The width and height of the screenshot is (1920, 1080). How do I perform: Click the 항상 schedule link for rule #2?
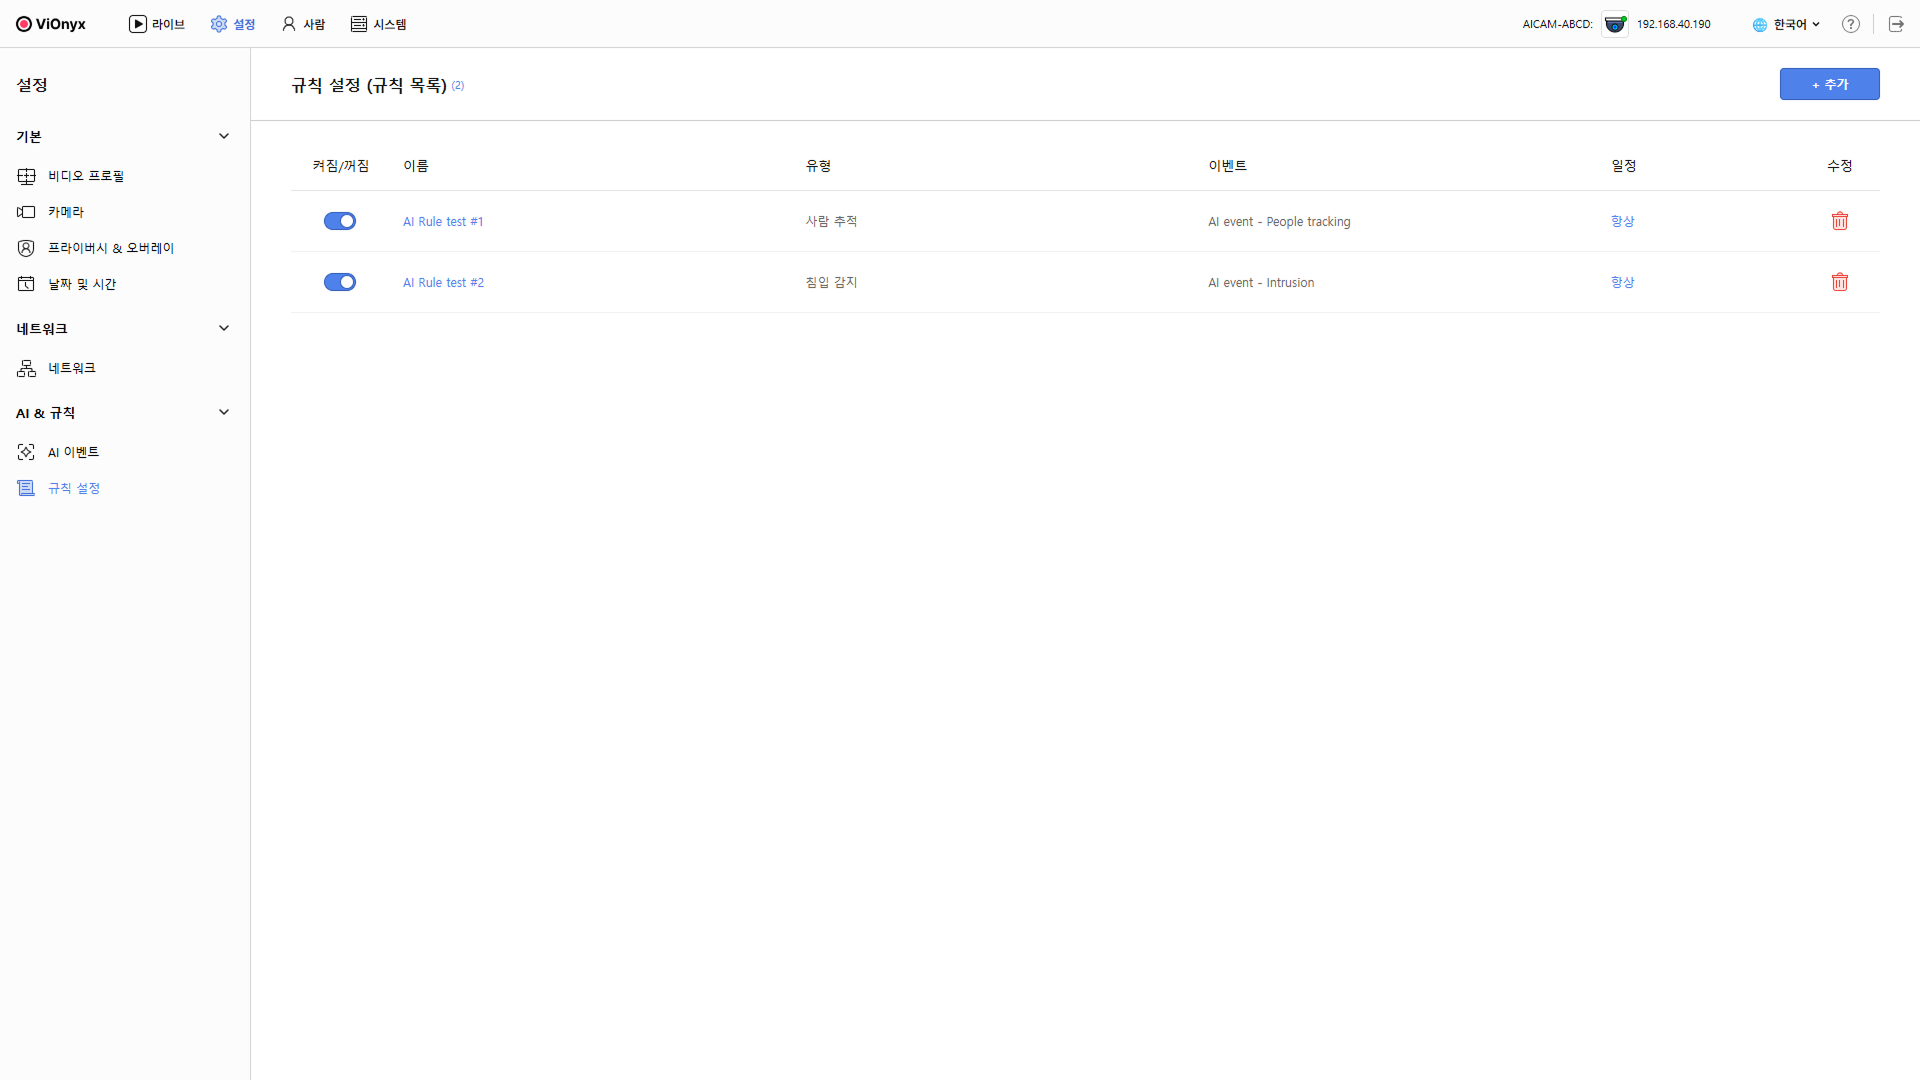coord(1622,282)
